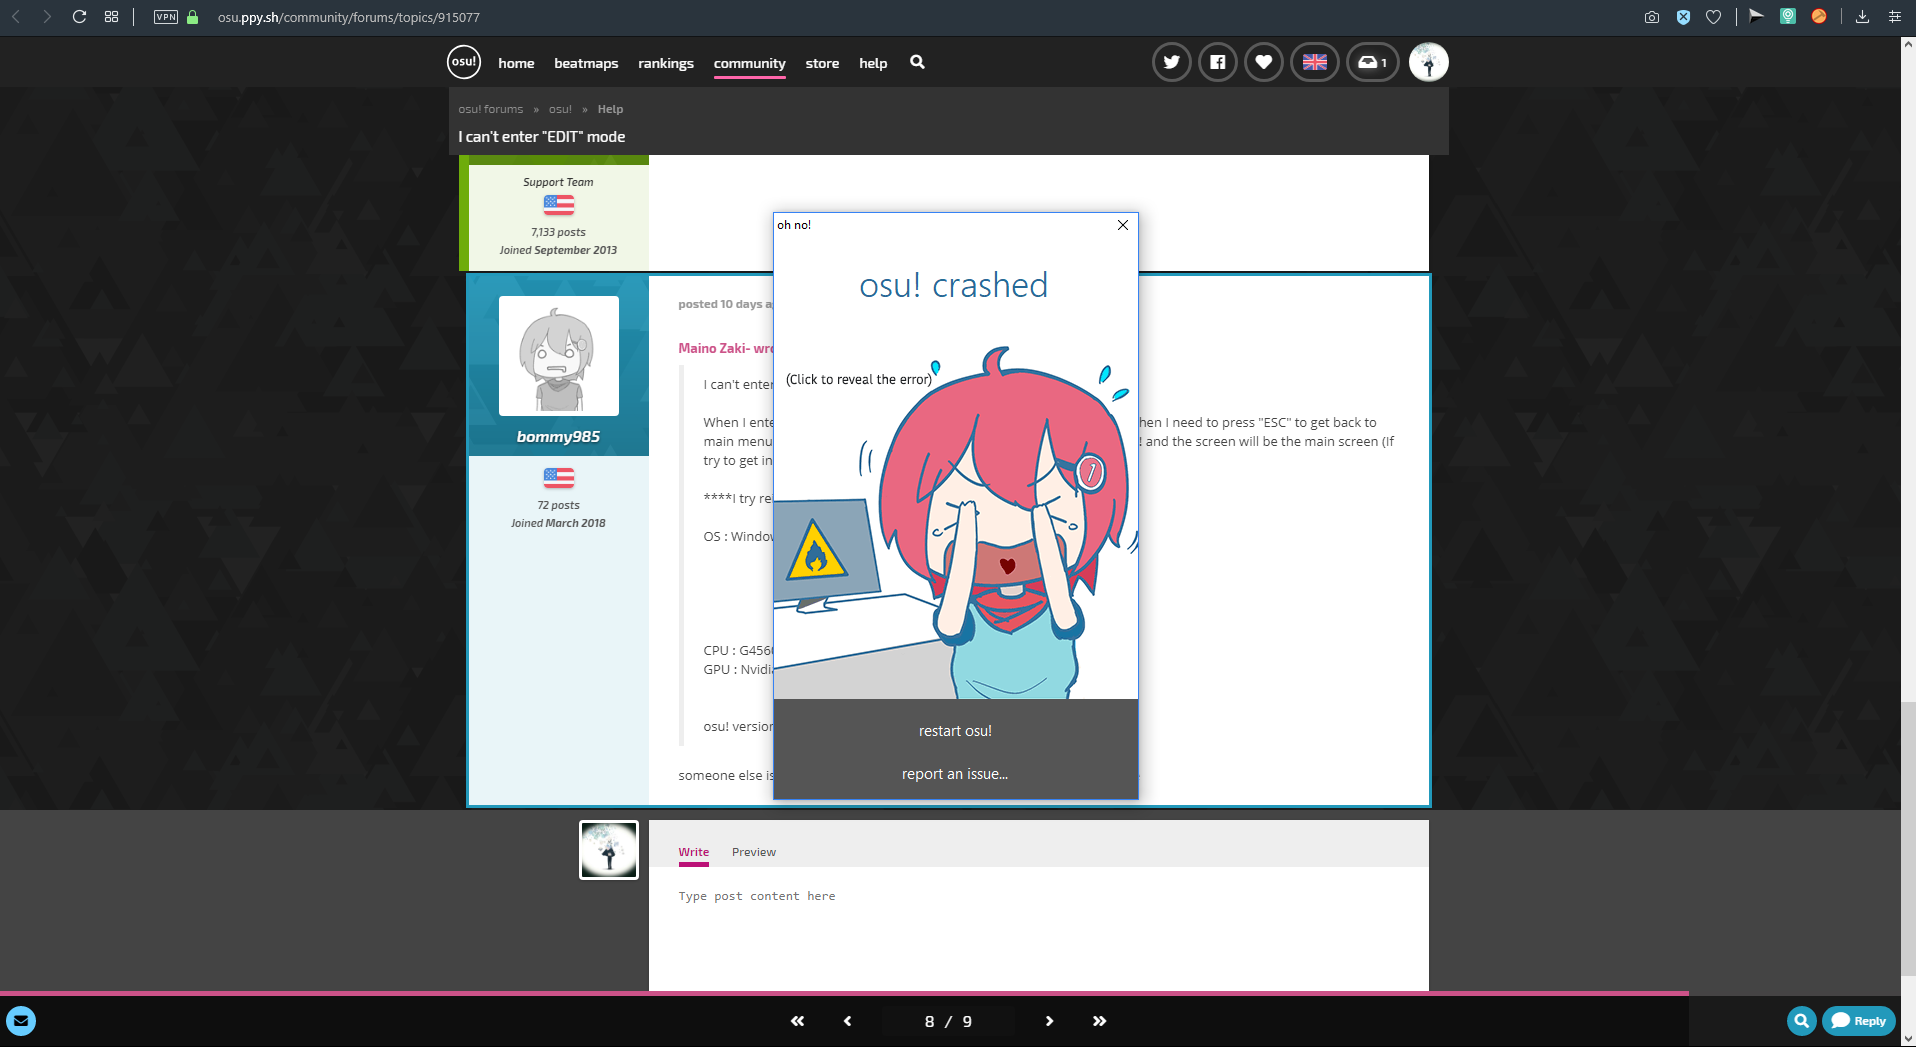Open the osu! Twitter icon
This screenshot has height=1047, width=1916.
coord(1171,62)
